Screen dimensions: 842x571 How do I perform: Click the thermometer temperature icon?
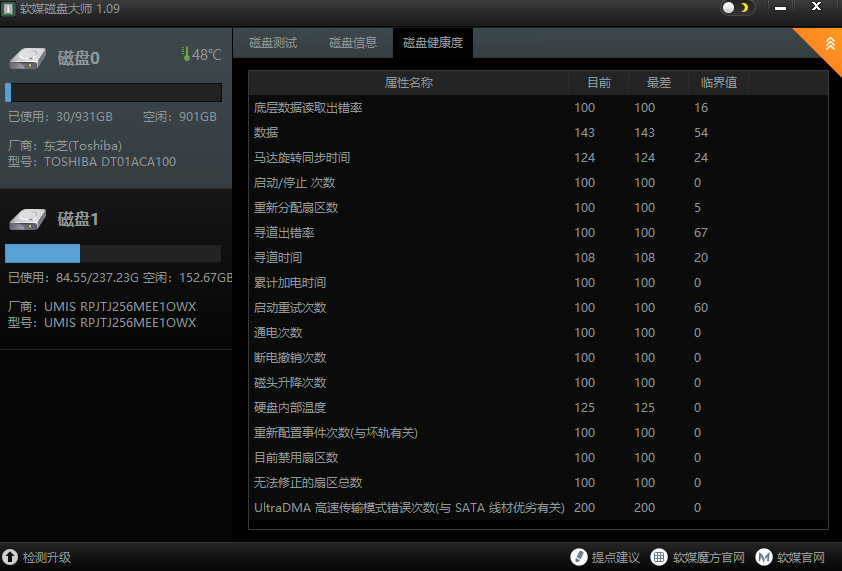tap(185, 54)
